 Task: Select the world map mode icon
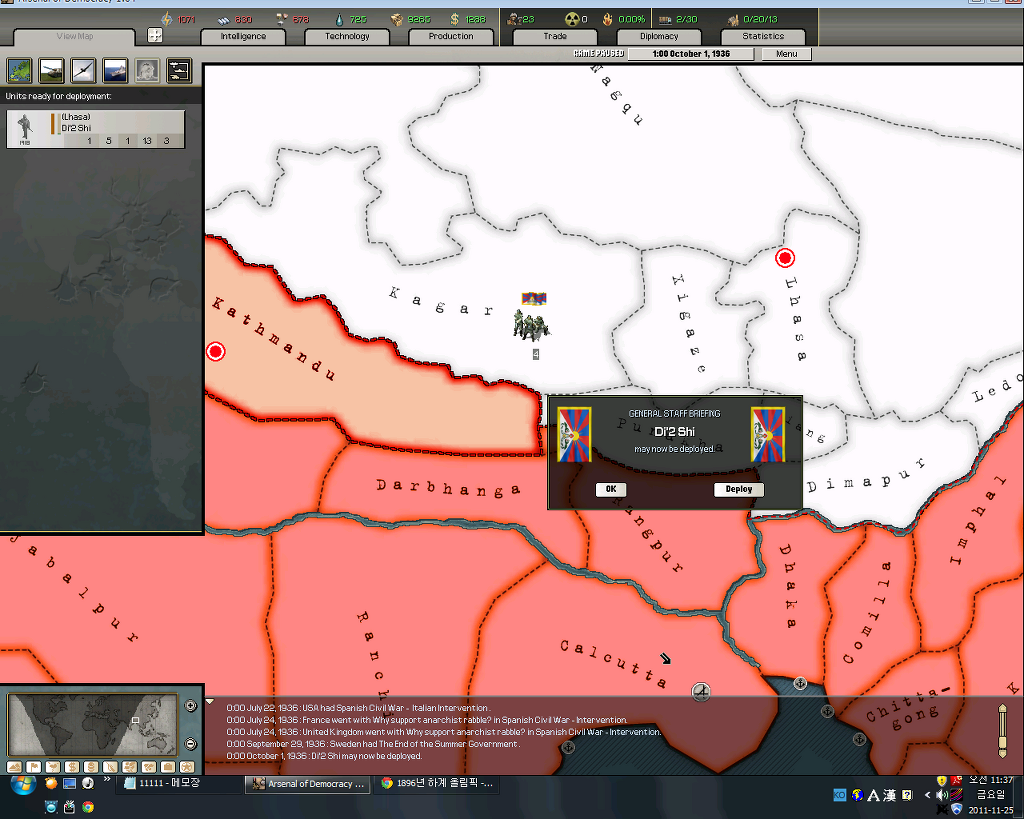(20, 71)
